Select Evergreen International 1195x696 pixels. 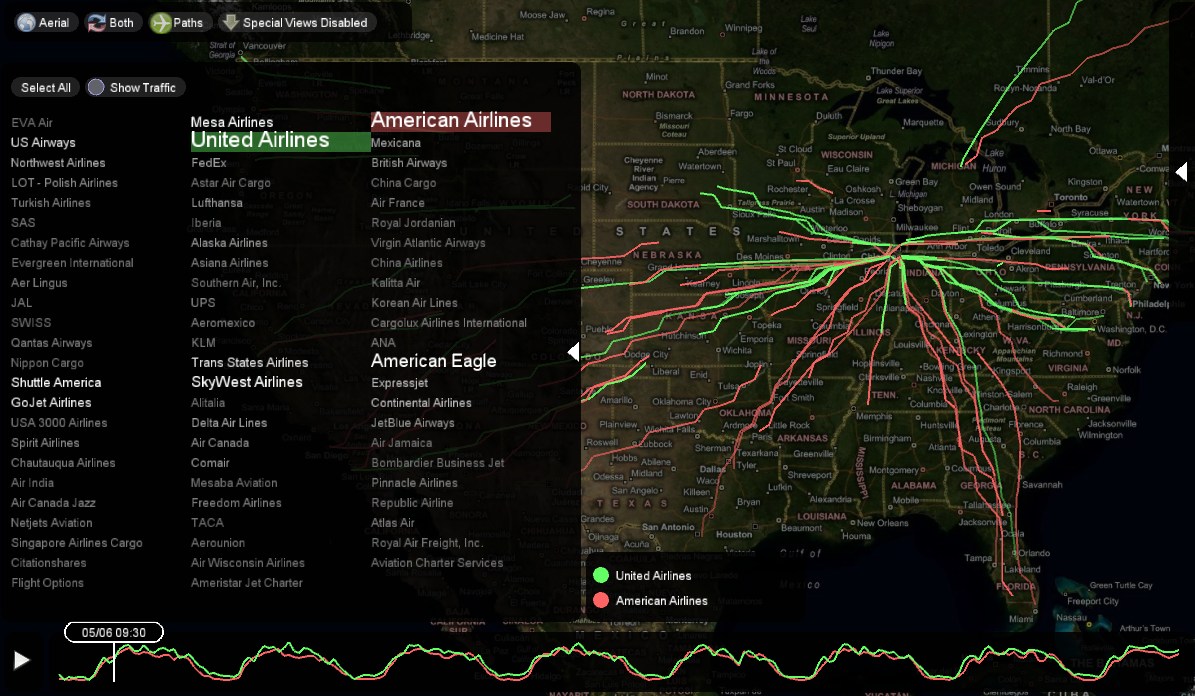coord(72,263)
